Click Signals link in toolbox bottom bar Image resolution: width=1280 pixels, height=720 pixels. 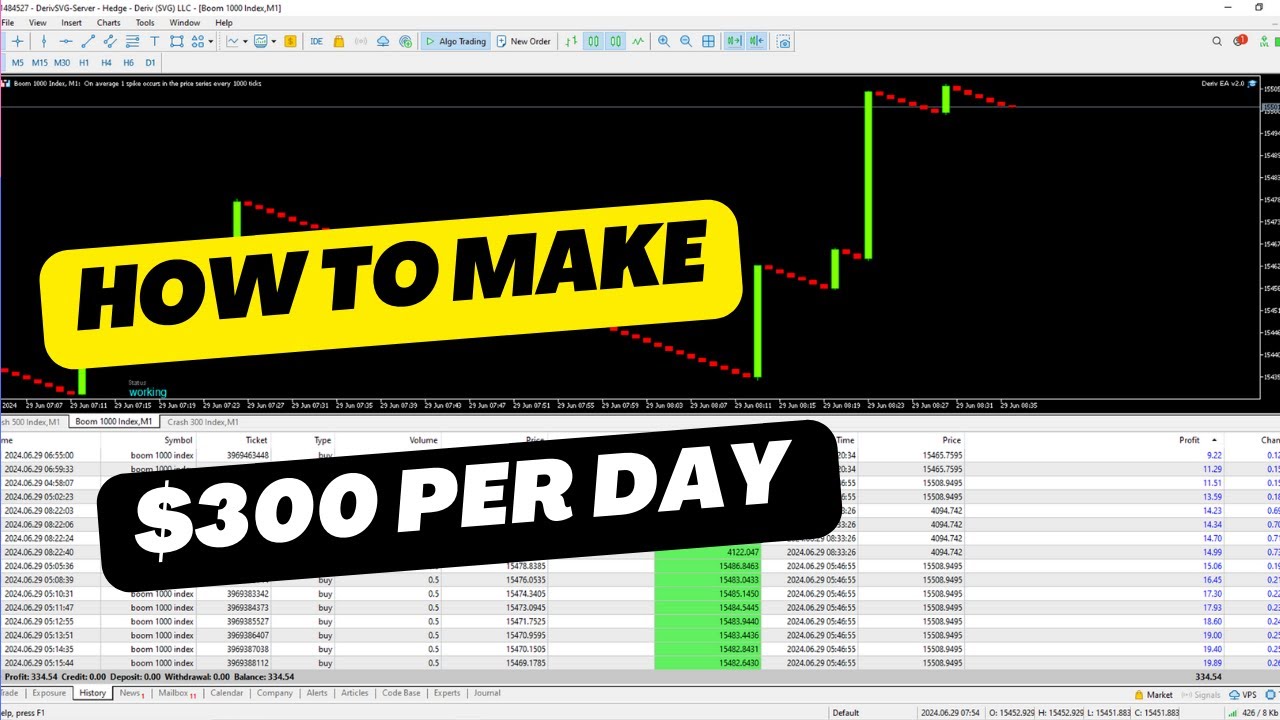click(1201, 694)
